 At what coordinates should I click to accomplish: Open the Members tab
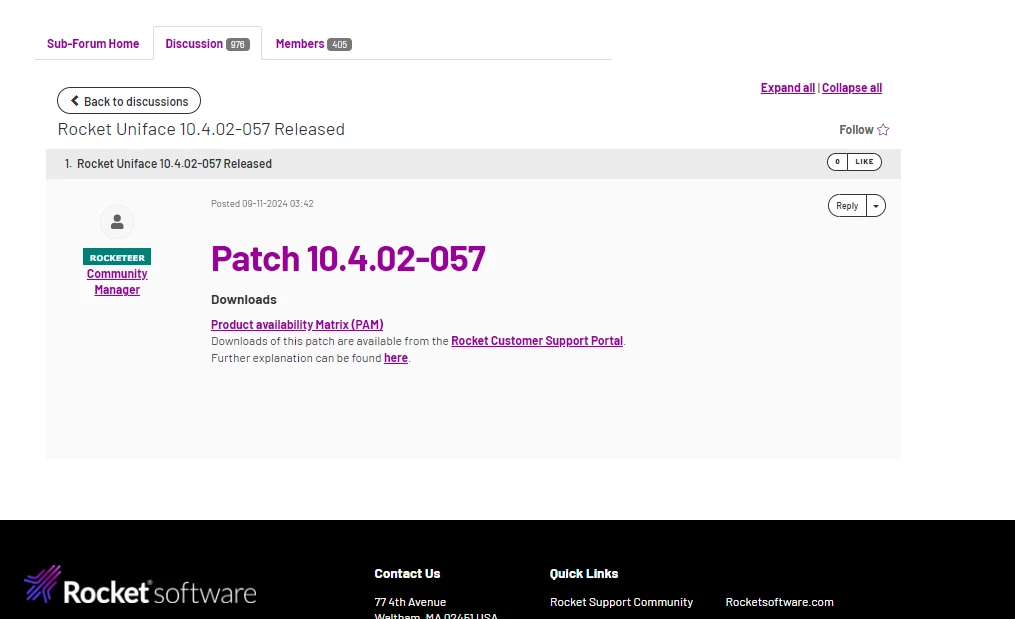(313, 43)
